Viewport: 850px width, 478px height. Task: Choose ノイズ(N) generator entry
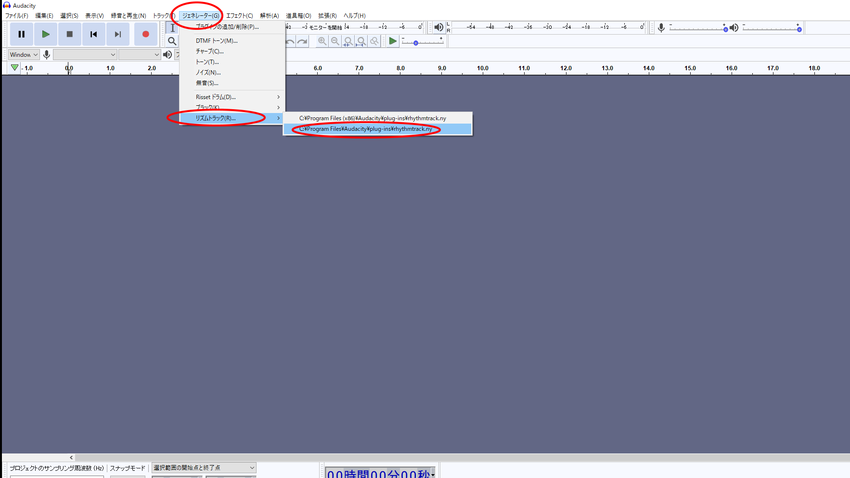pos(232,73)
